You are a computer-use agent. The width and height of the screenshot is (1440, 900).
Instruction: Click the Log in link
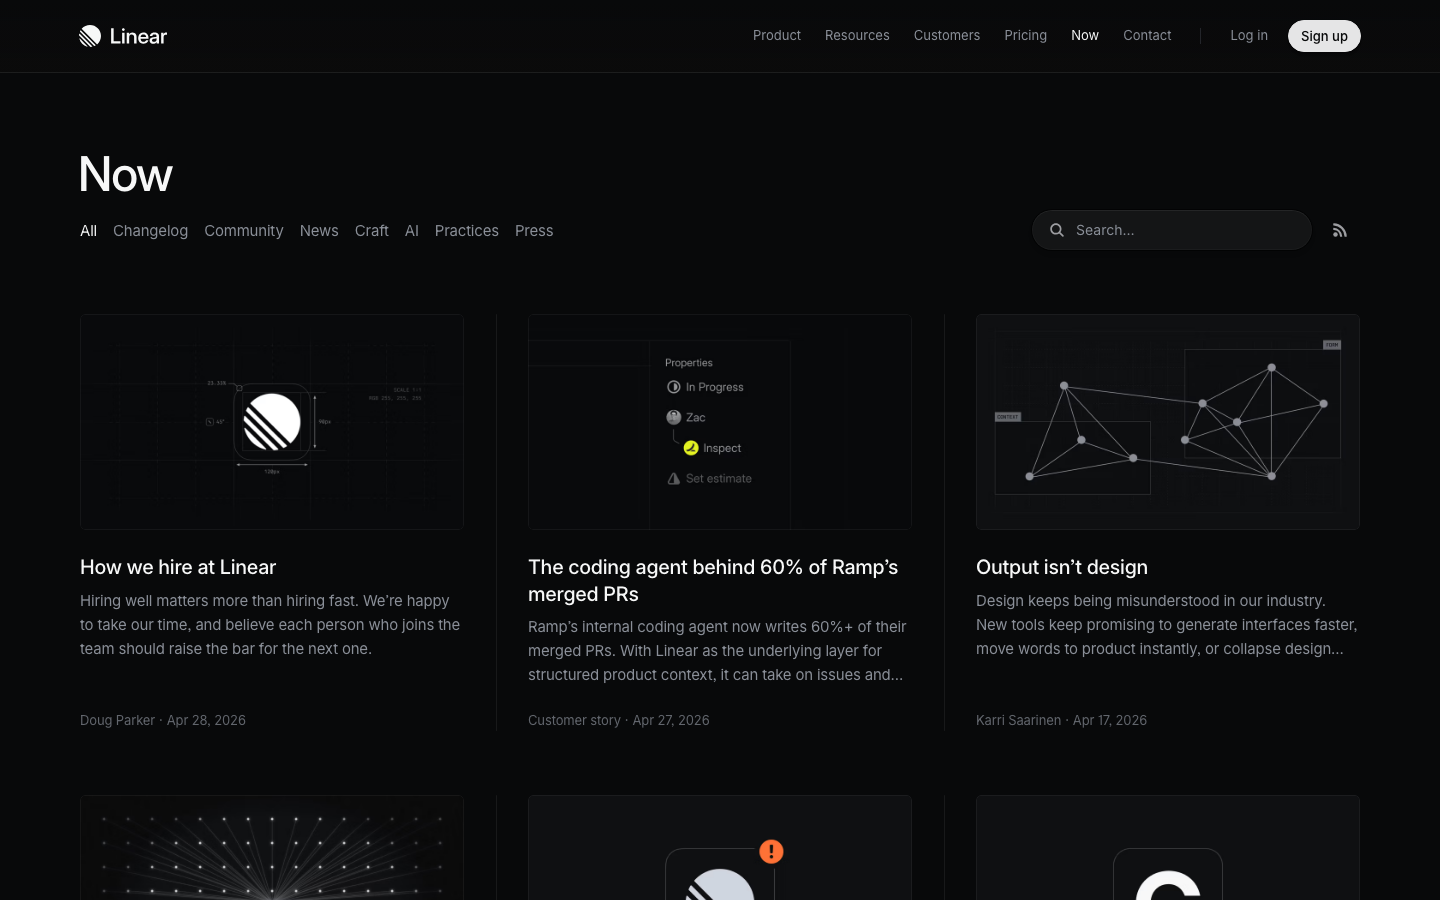tap(1249, 35)
